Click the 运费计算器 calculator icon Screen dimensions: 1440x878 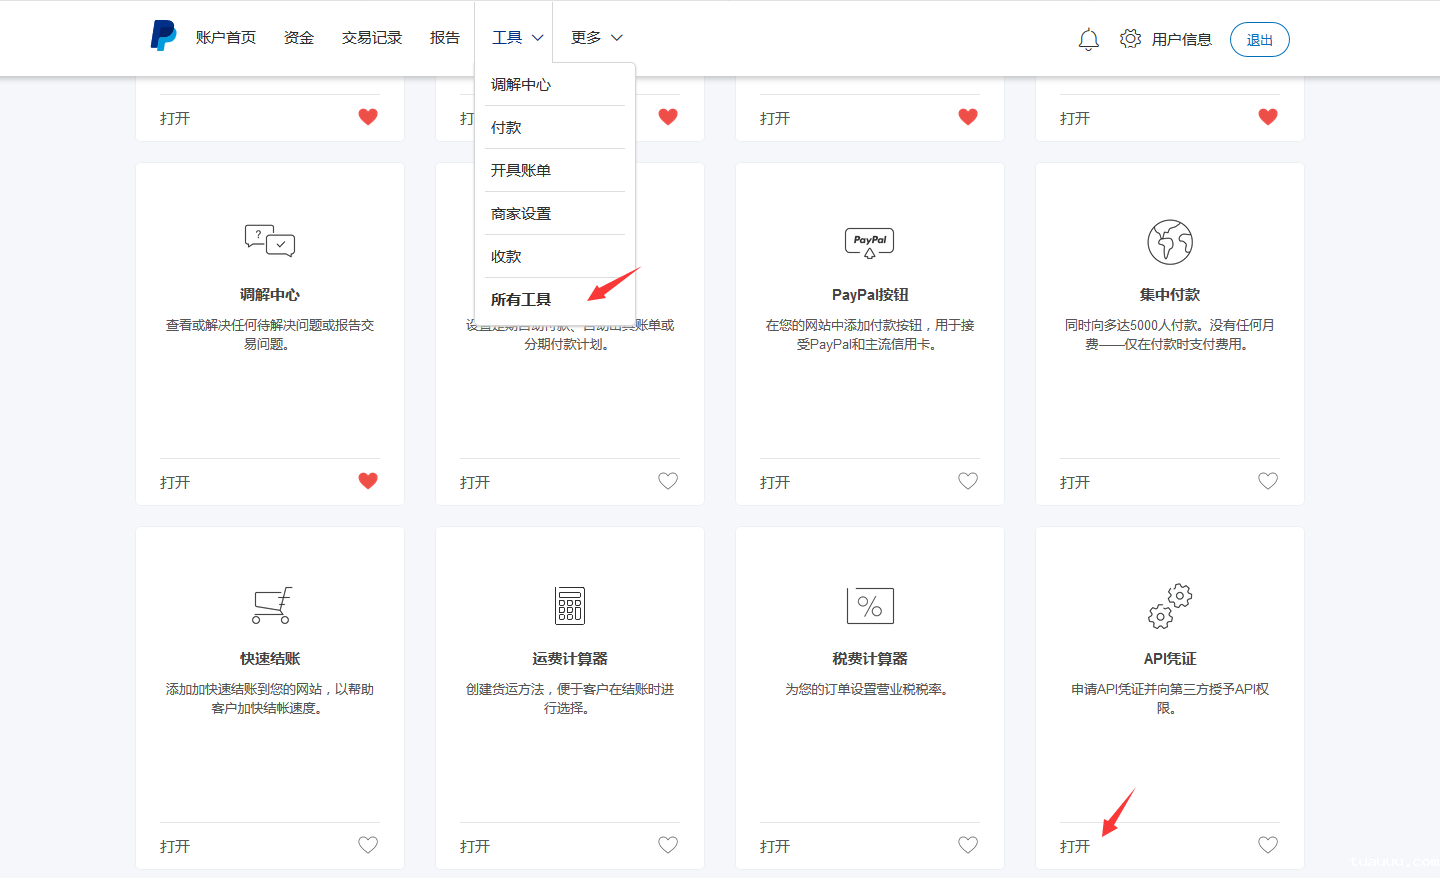pyautogui.click(x=570, y=606)
